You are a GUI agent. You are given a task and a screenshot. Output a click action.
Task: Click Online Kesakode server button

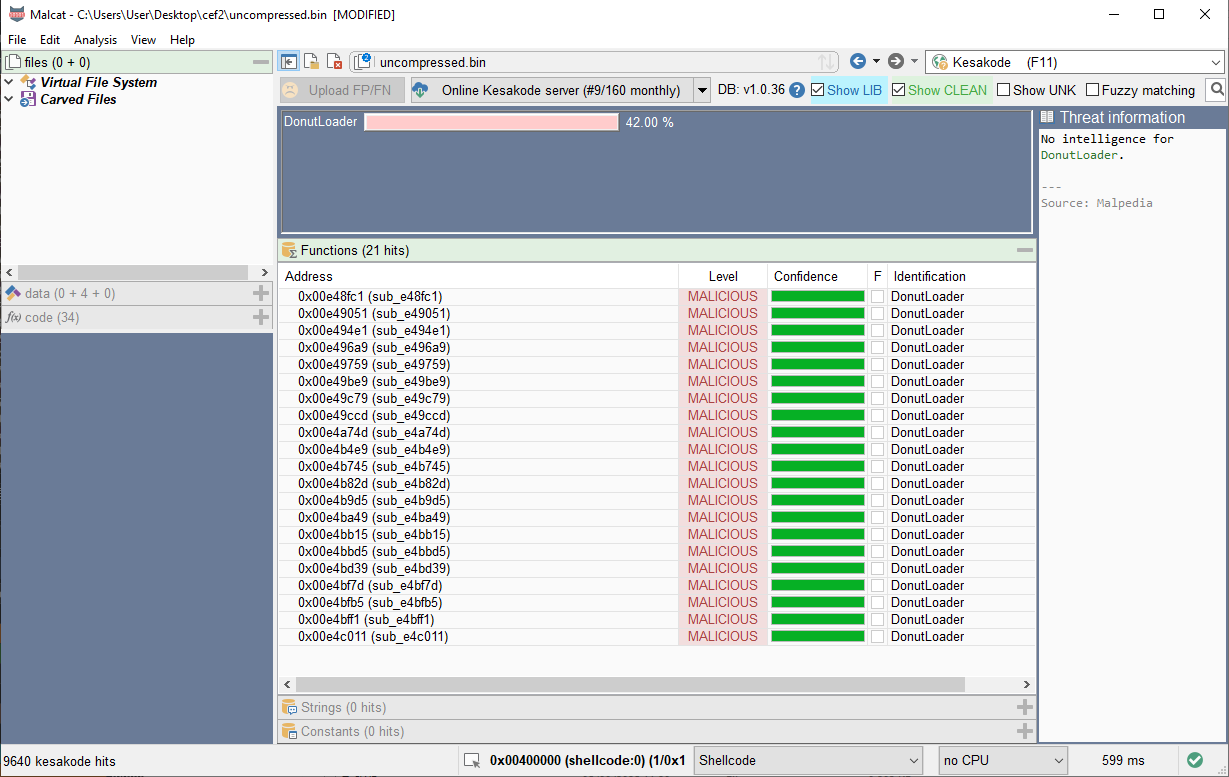pos(552,90)
